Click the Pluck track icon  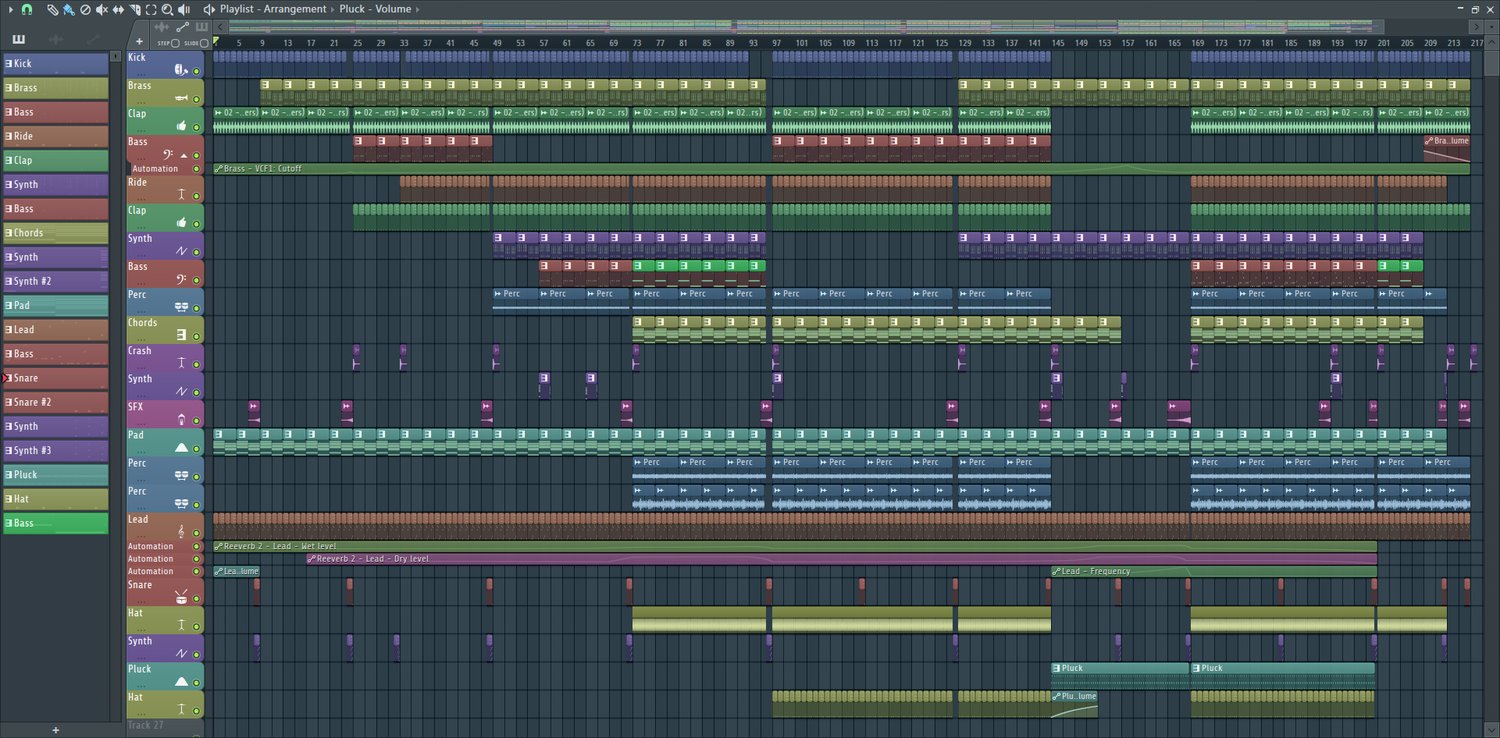tap(181, 681)
